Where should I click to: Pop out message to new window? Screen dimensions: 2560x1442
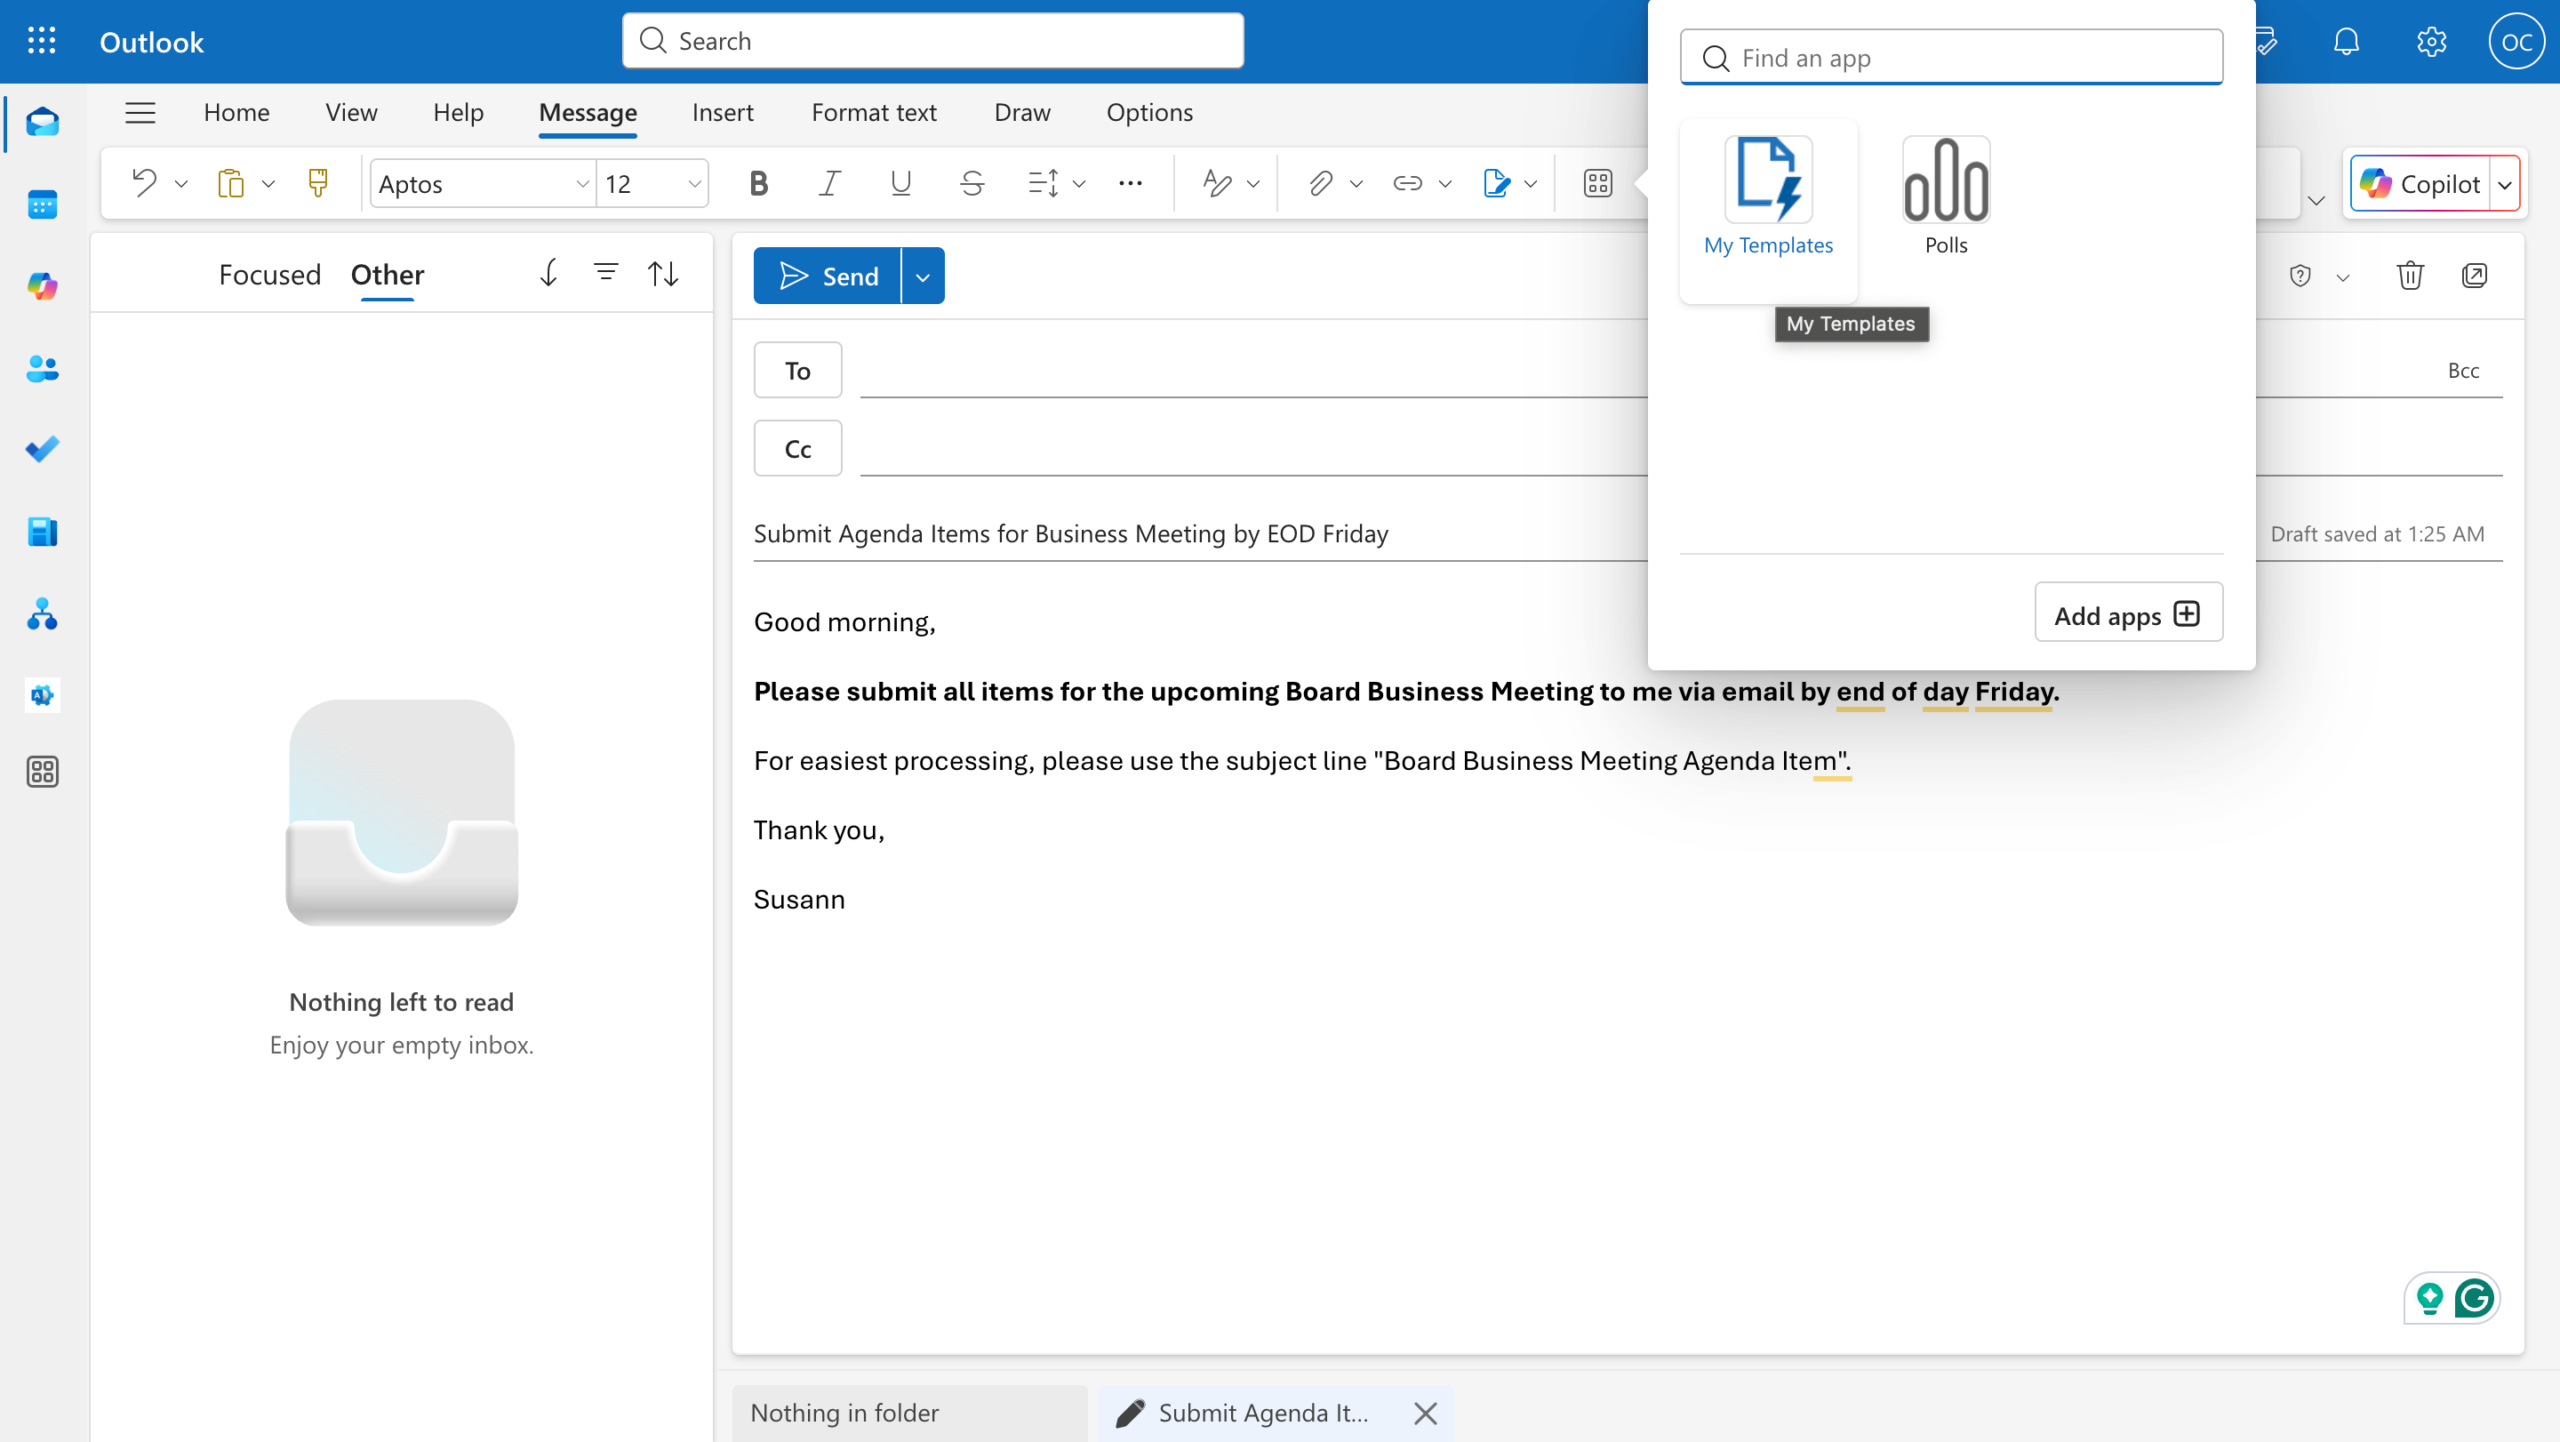pos(2474,275)
